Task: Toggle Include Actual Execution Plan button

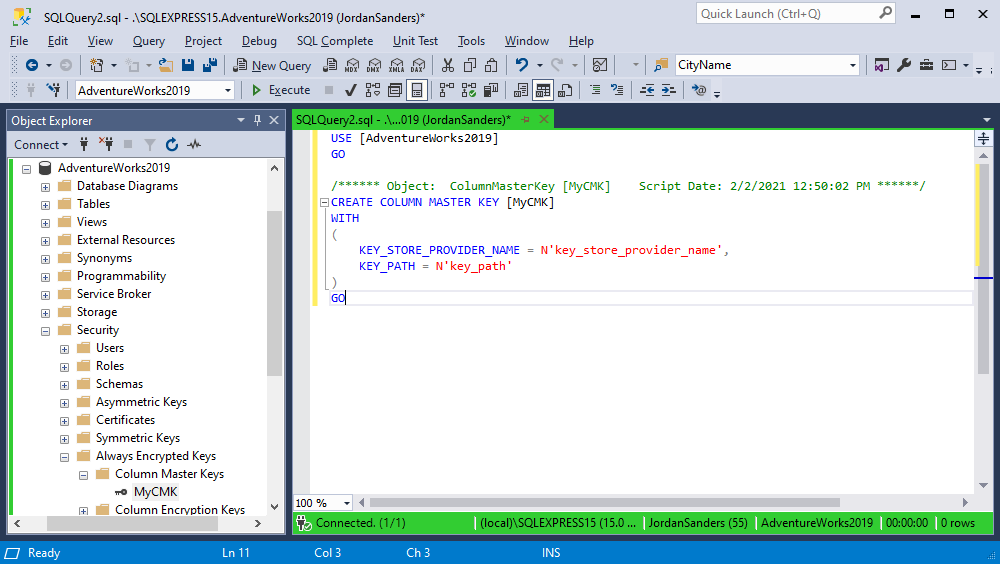Action: point(445,90)
